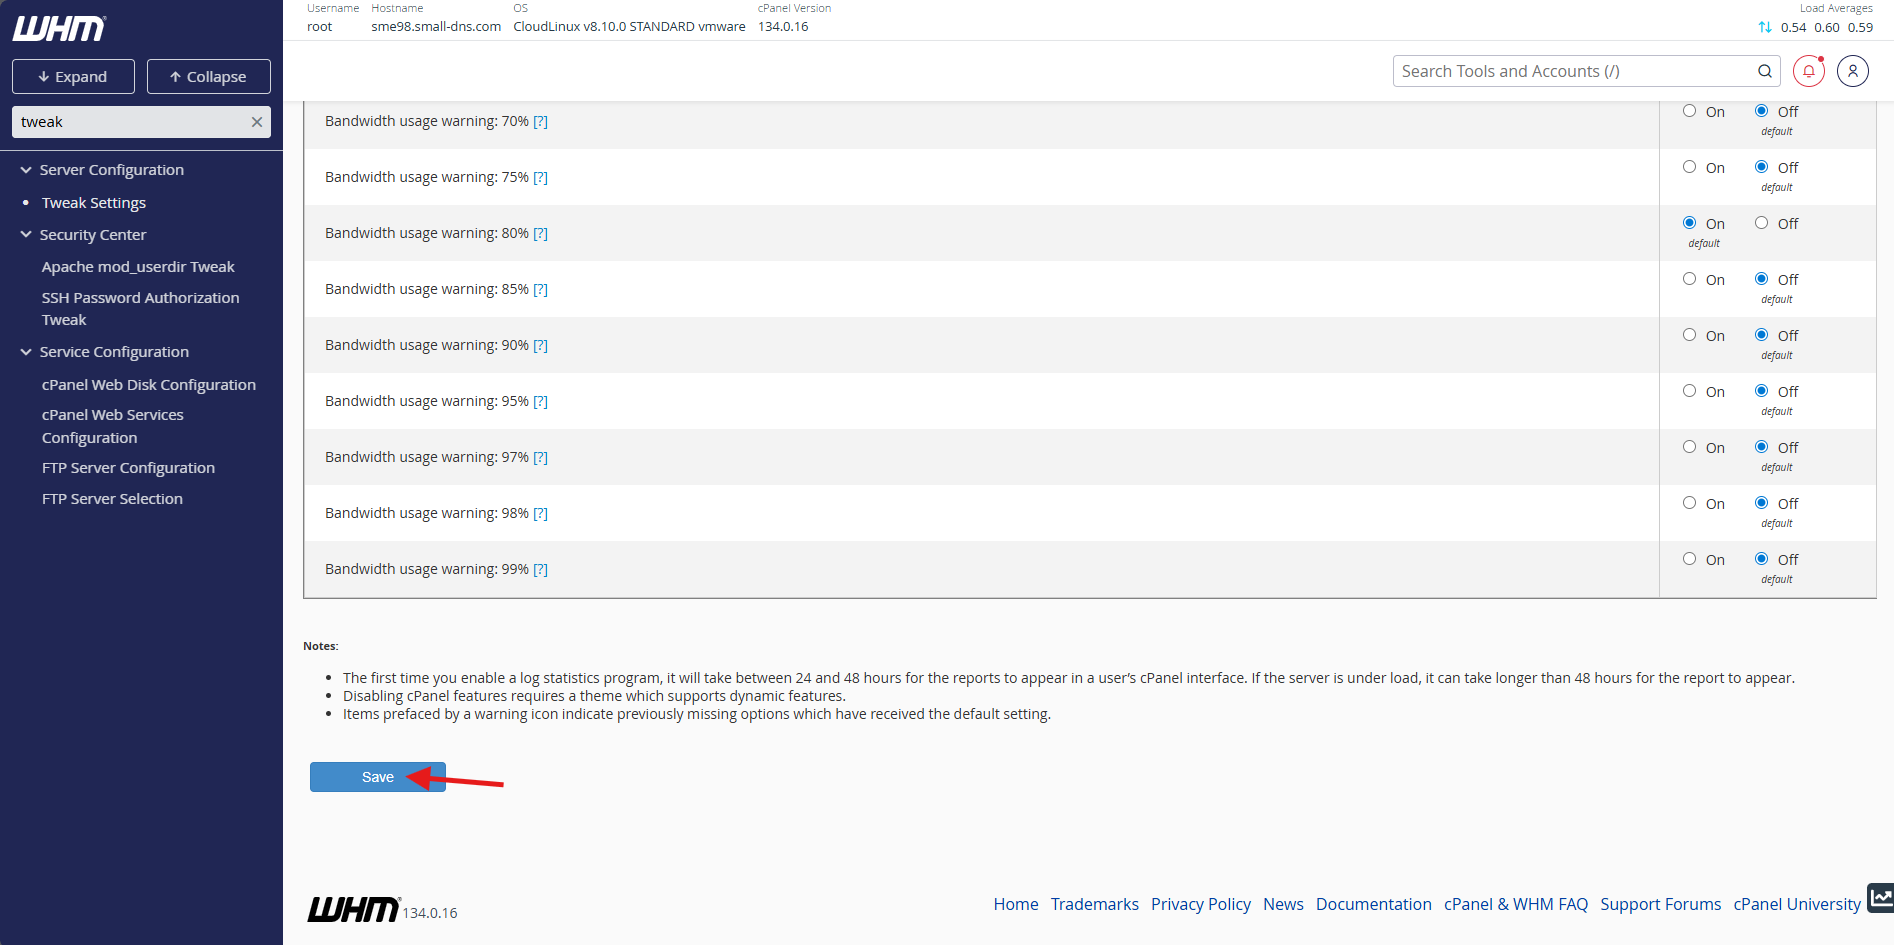Save the tweak settings

tap(377, 777)
